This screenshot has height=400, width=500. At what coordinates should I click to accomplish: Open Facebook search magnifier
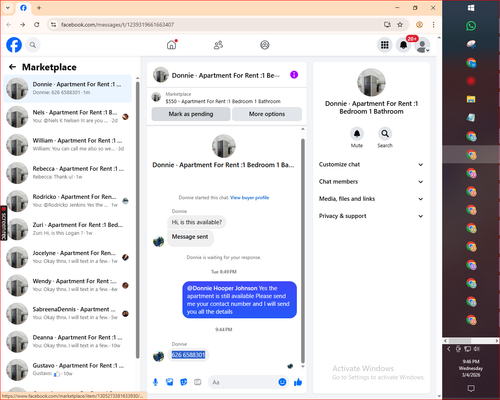33,45
